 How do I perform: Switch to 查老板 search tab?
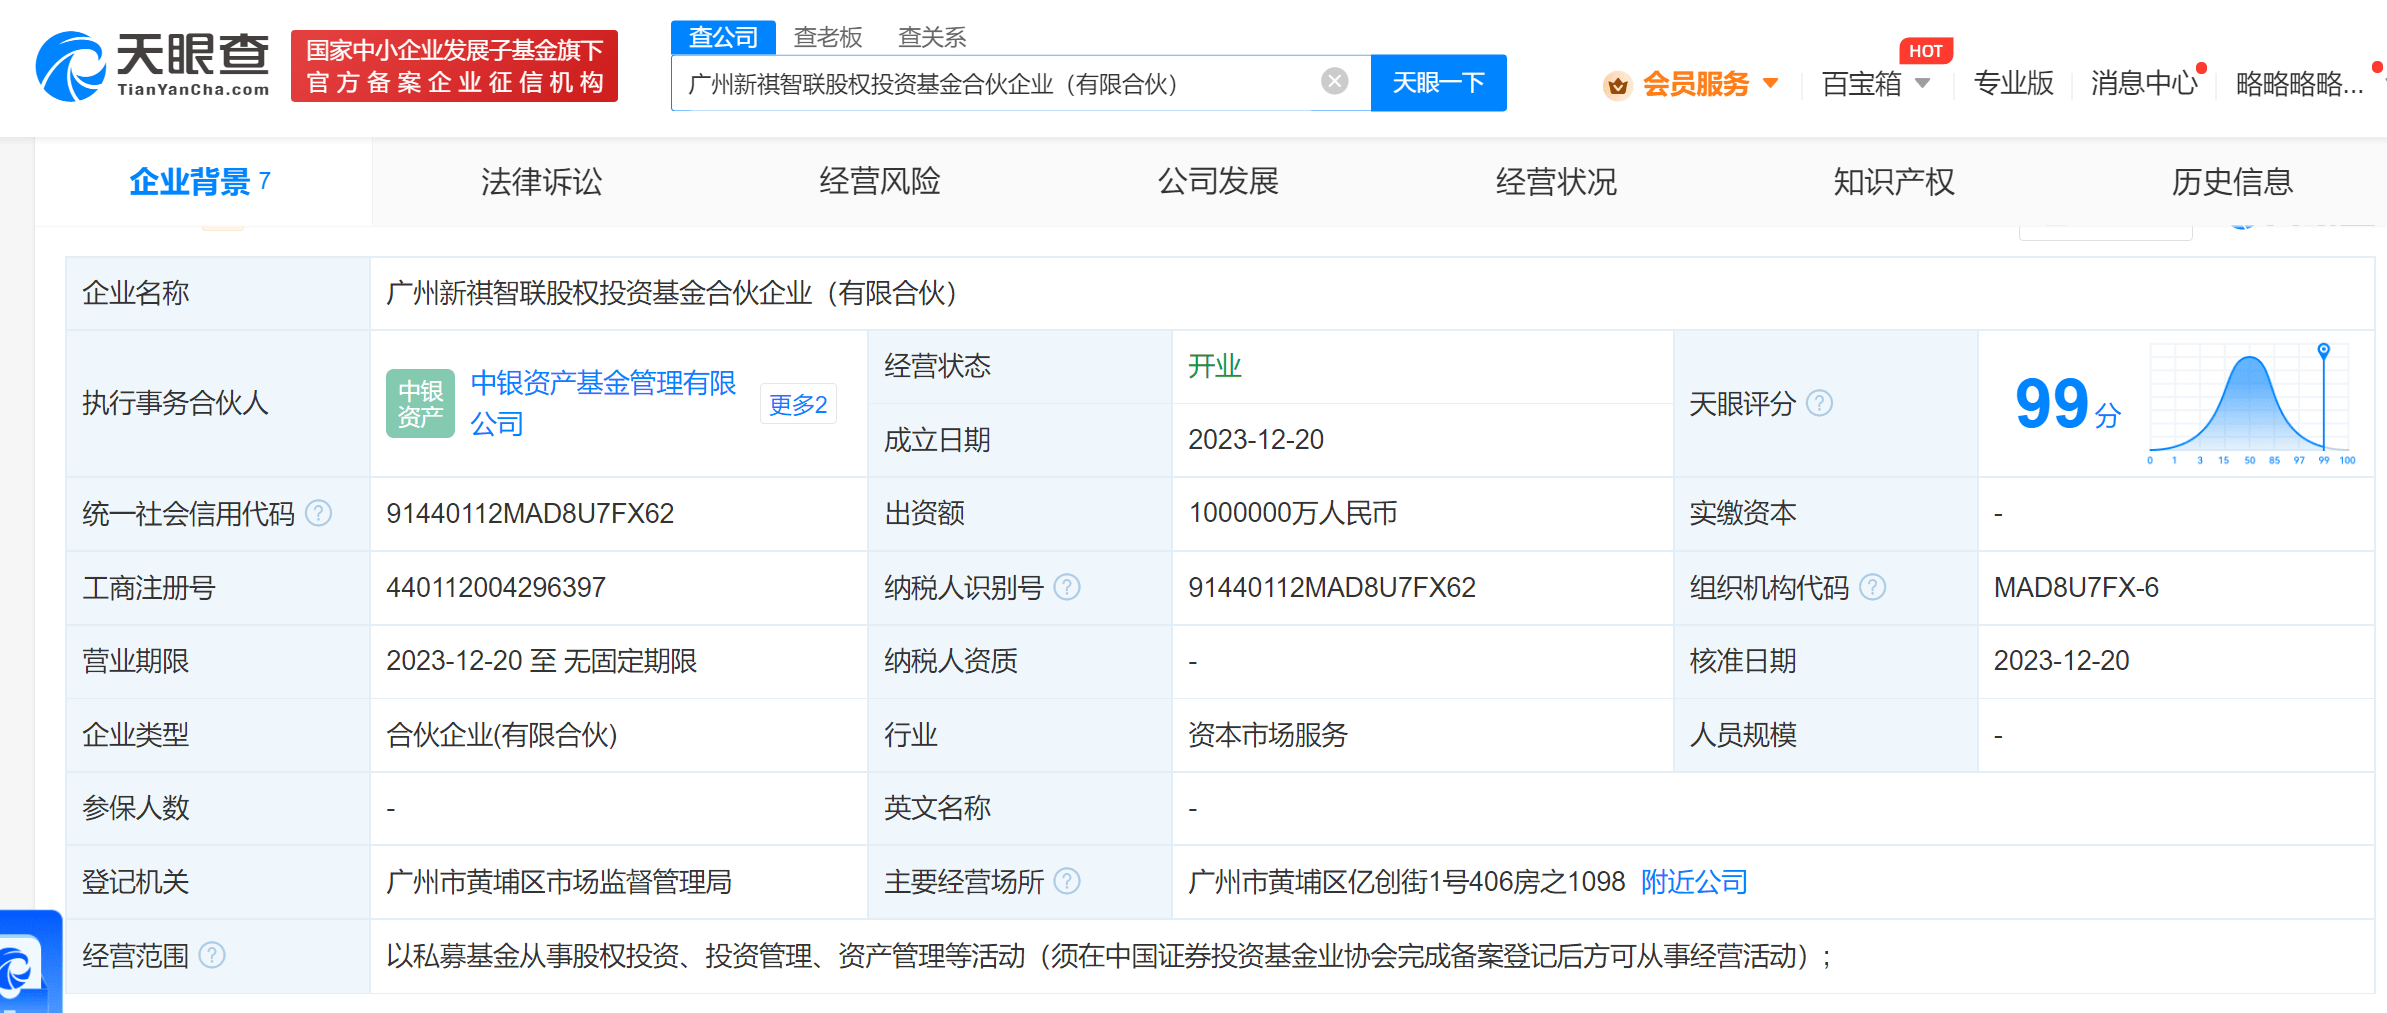(828, 37)
